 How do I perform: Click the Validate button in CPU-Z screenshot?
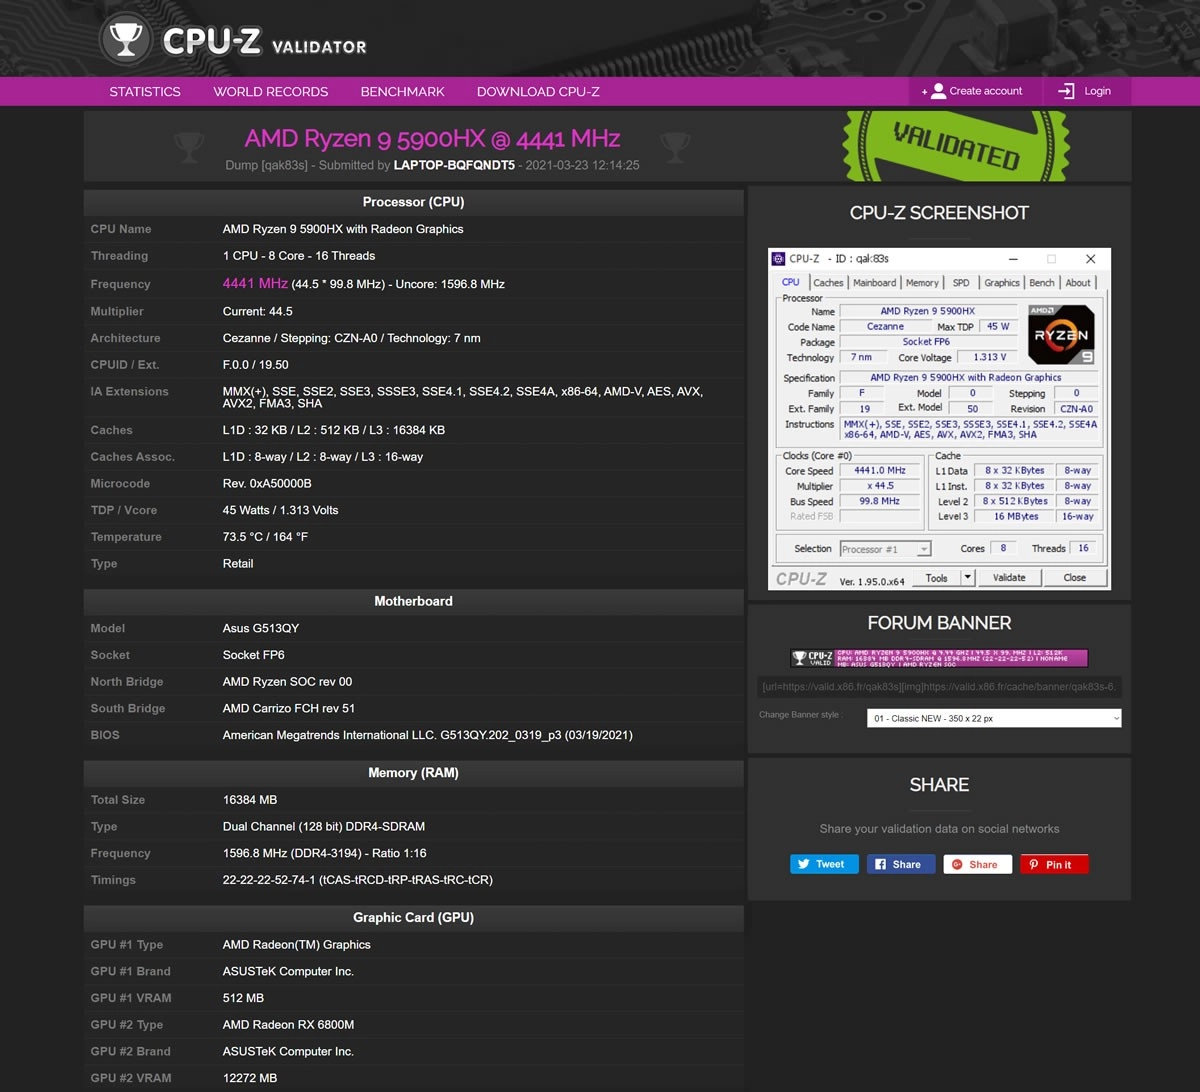[x=1009, y=577]
